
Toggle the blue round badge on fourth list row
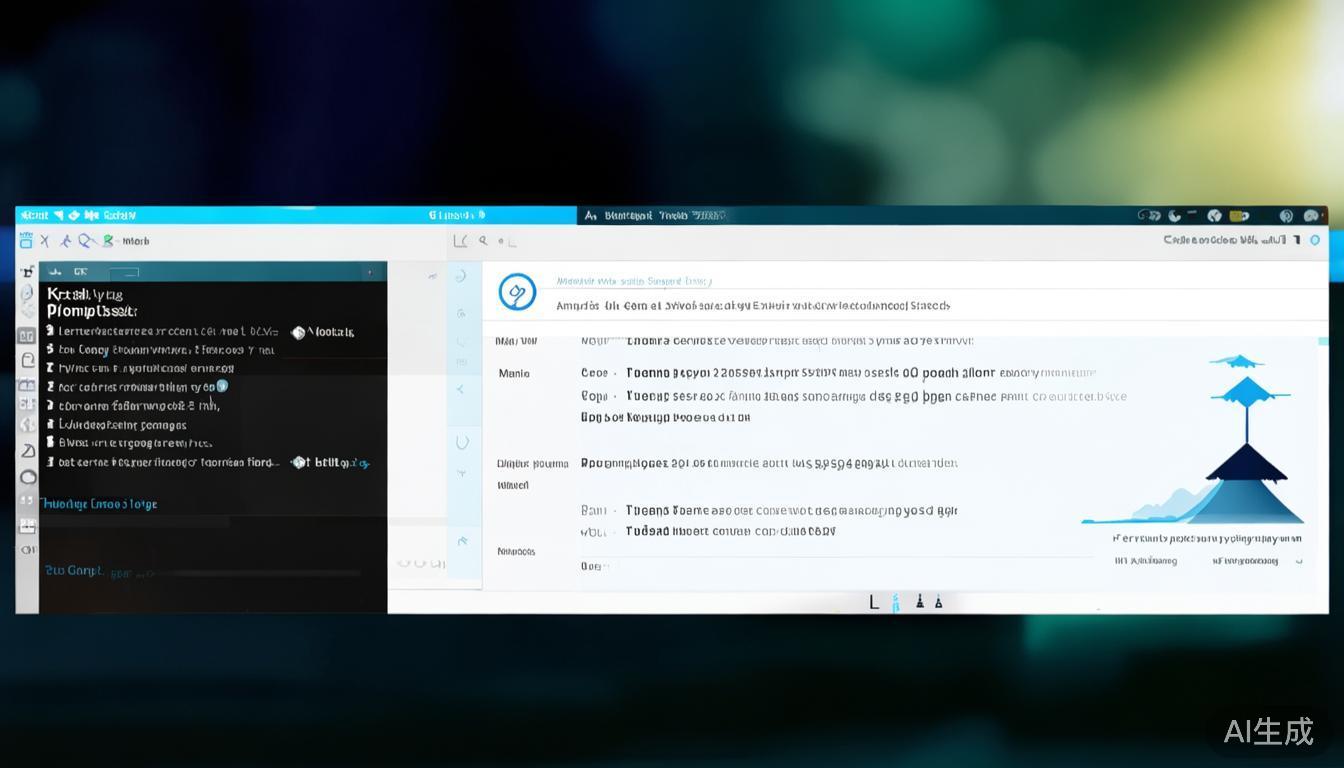pyautogui.click(x=222, y=386)
